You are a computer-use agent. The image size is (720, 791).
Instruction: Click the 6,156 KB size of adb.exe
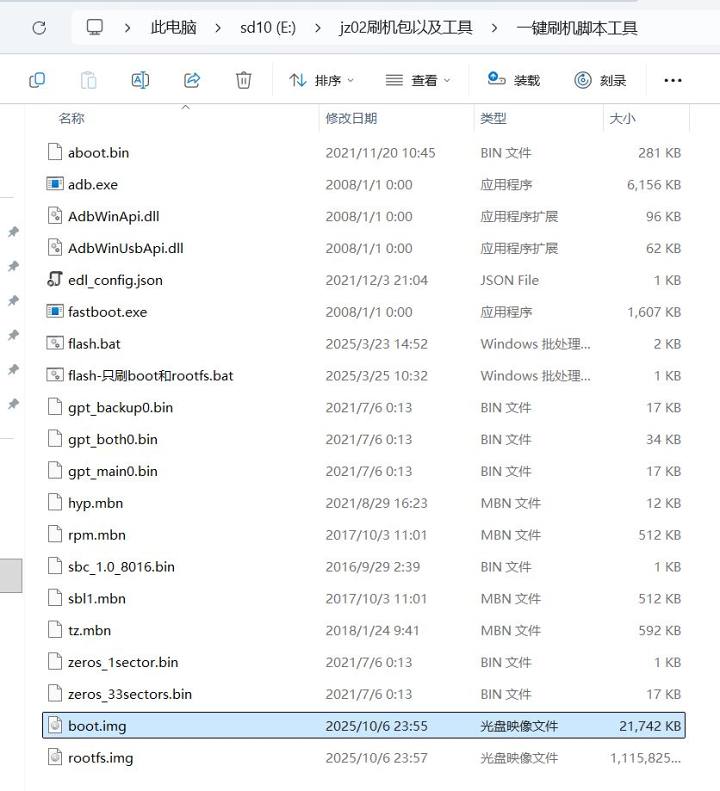[x=654, y=185]
